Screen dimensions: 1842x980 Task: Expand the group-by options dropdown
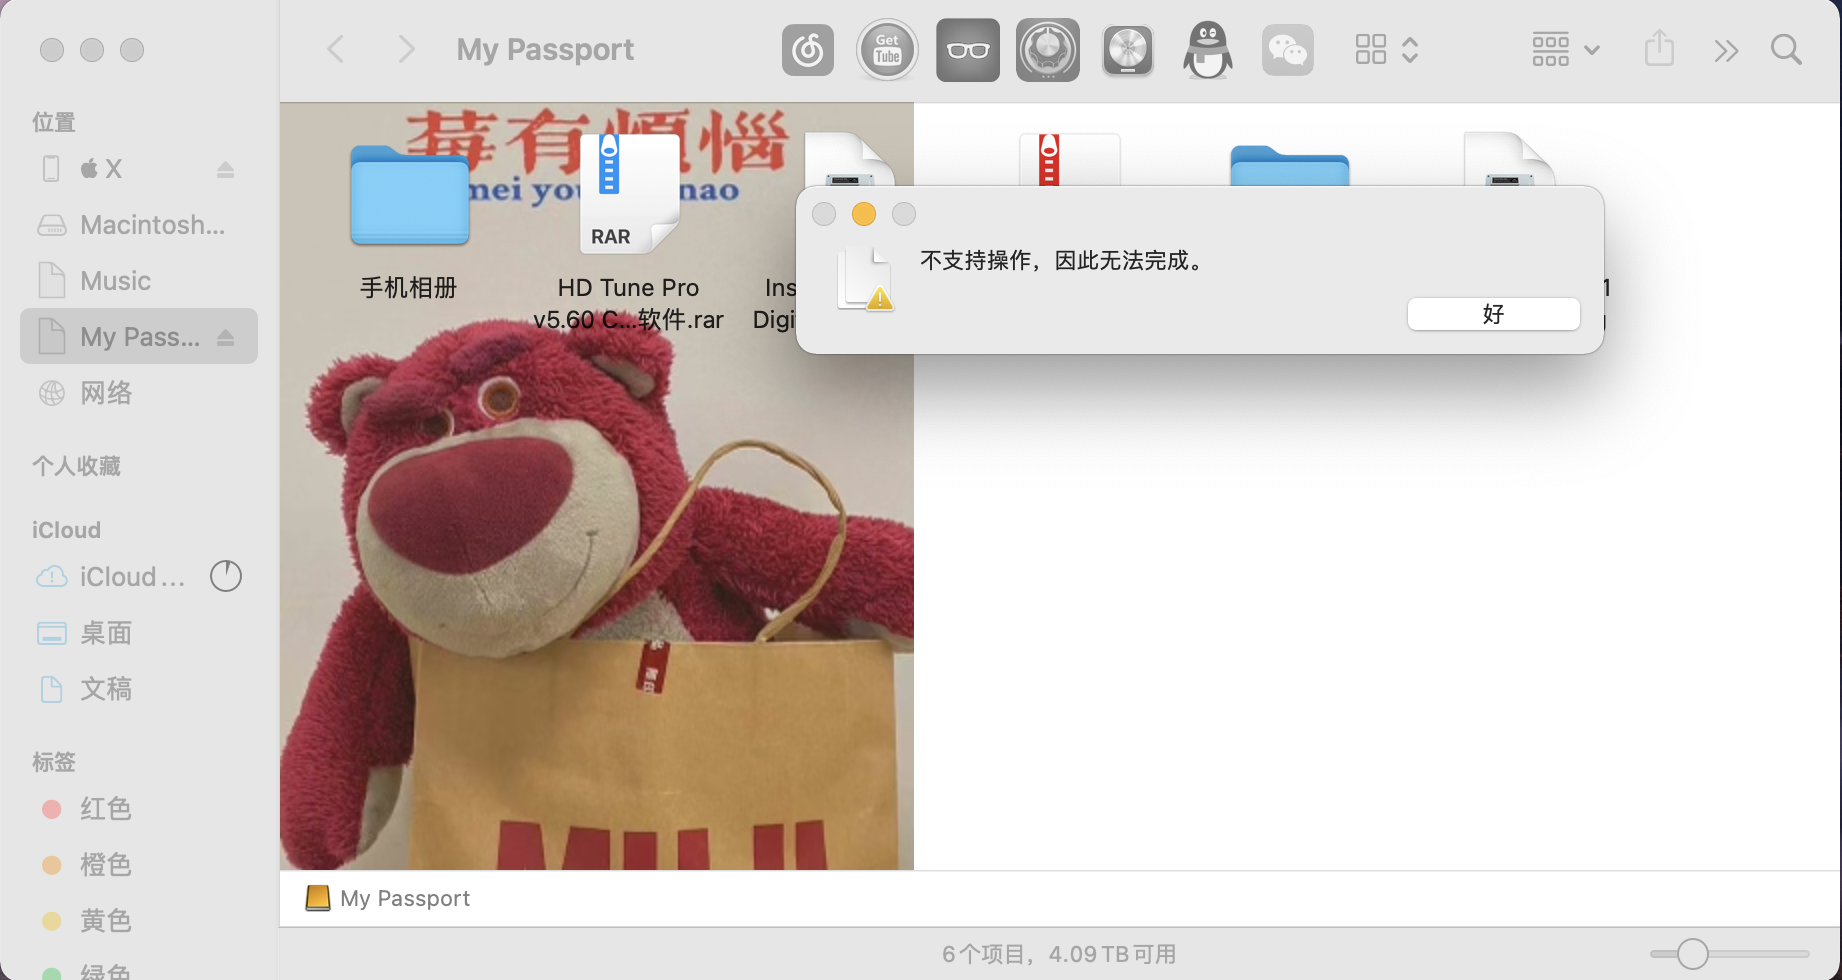pyautogui.click(x=1565, y=50)
